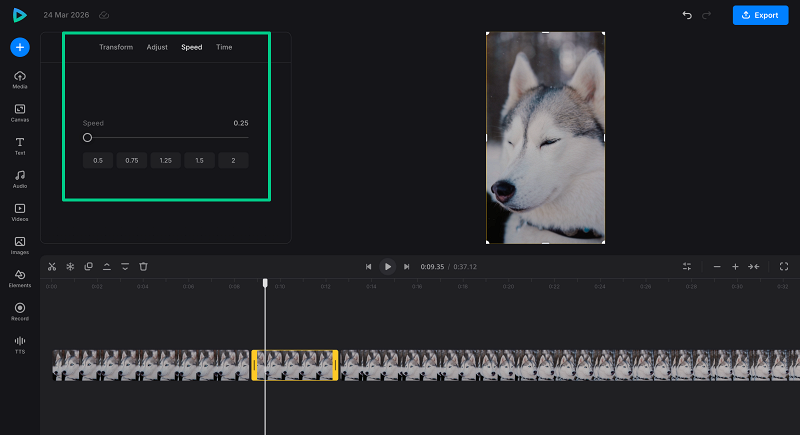Open the Canvas settings in sidebar
Image resolution: width=800 pixels, height=435 pixels.
tap(20, 113)
